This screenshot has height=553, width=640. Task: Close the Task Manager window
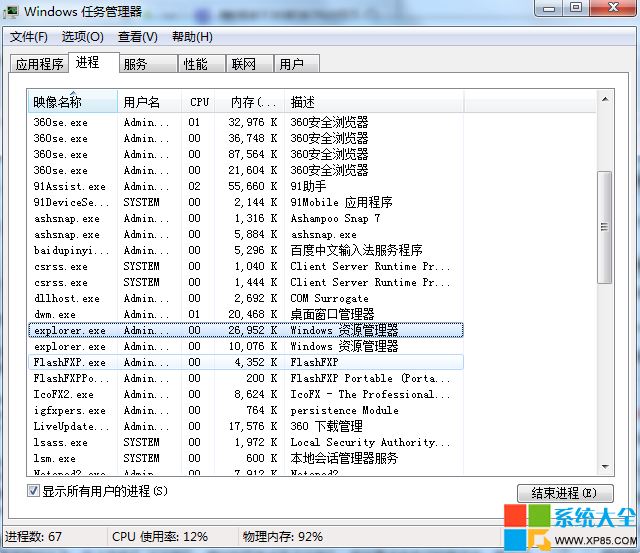click(613, 8)
